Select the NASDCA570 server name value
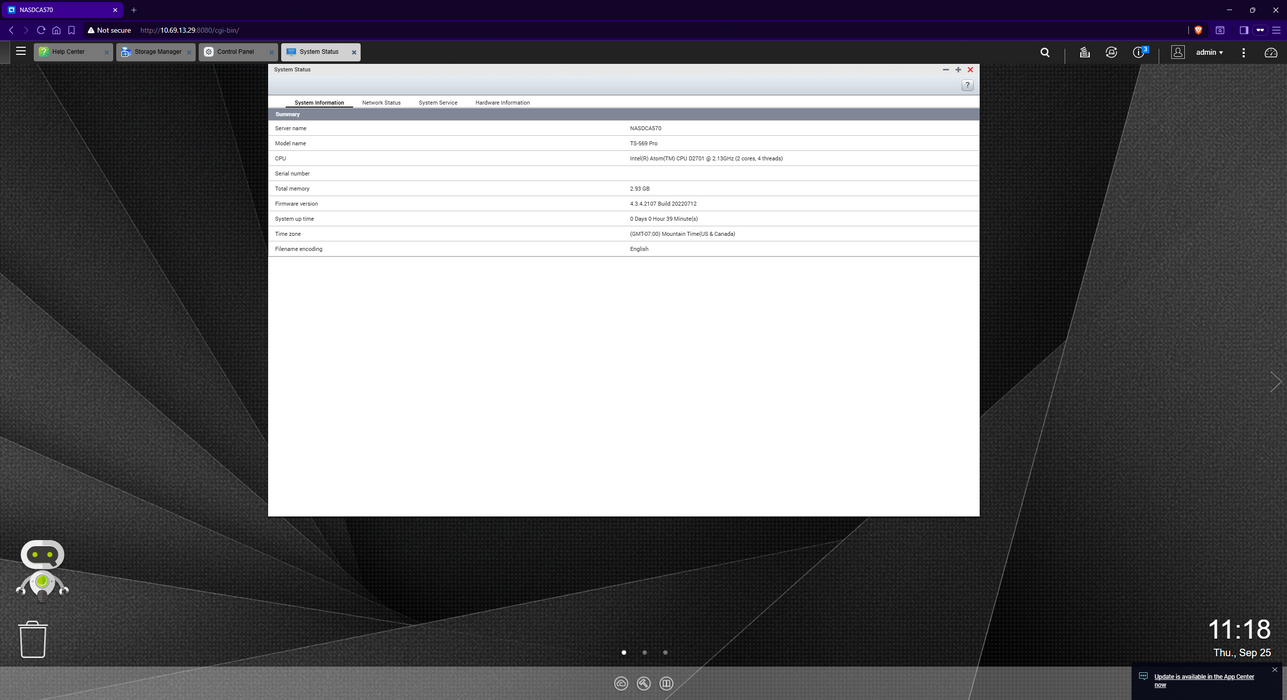The width and height of the screenshot is (1287, 700). [645, 128]
